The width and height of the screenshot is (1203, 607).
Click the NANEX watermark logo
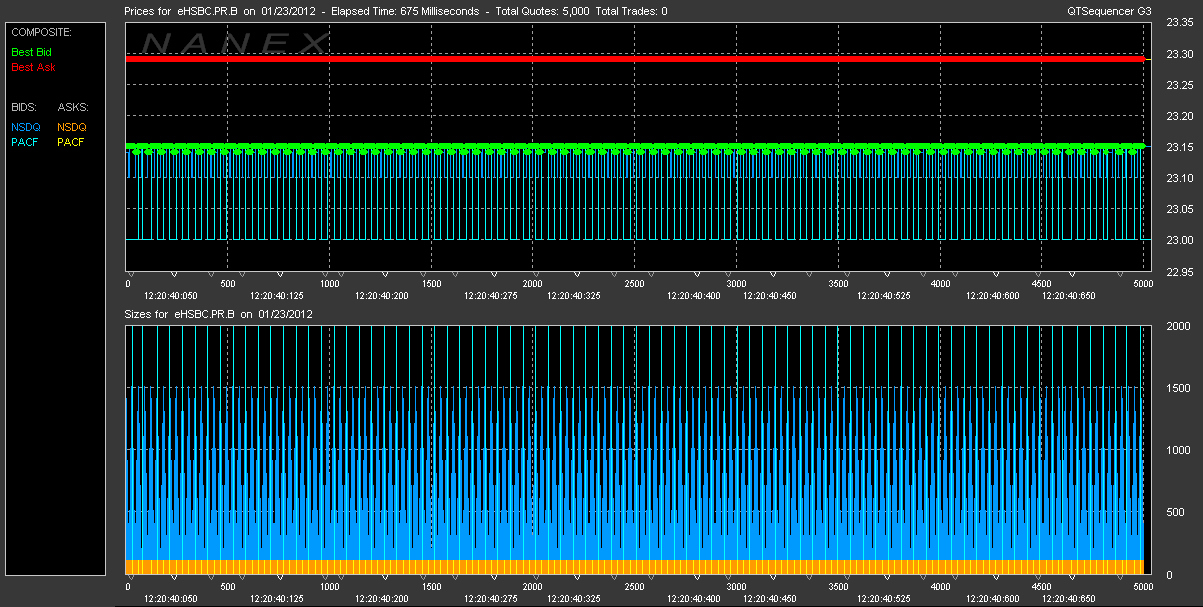click(234, 43)
